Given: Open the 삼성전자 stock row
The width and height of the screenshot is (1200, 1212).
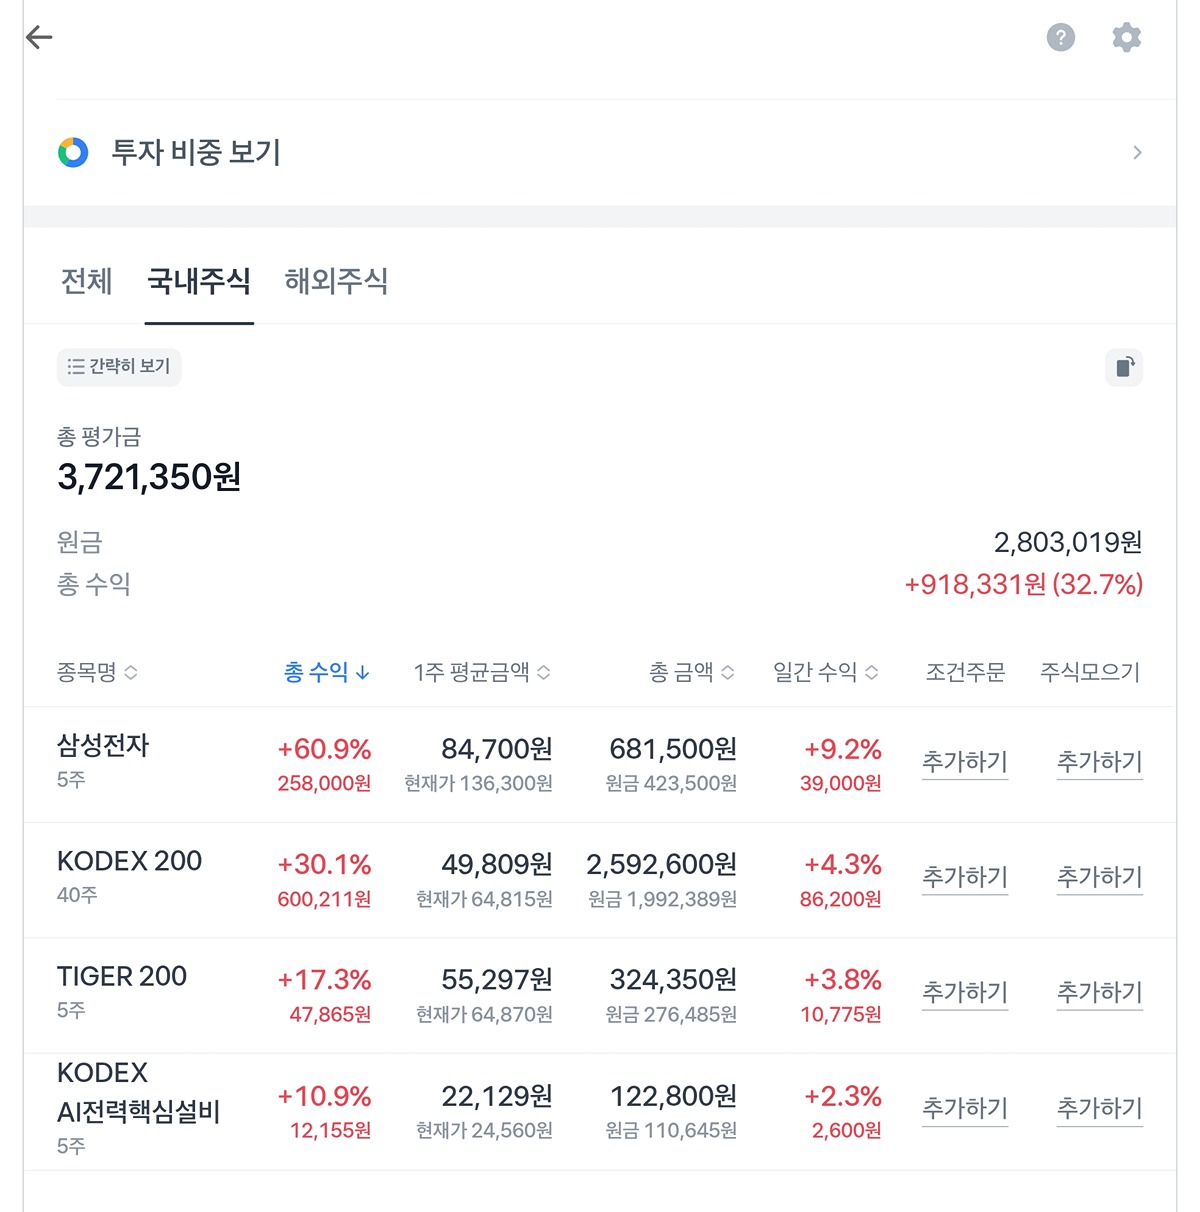Looking at the screenshot, I should pos(103,746).
